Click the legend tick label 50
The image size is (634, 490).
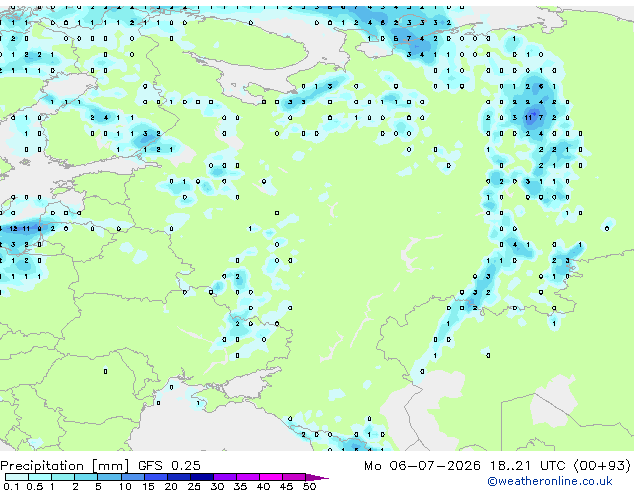(310, 486)
